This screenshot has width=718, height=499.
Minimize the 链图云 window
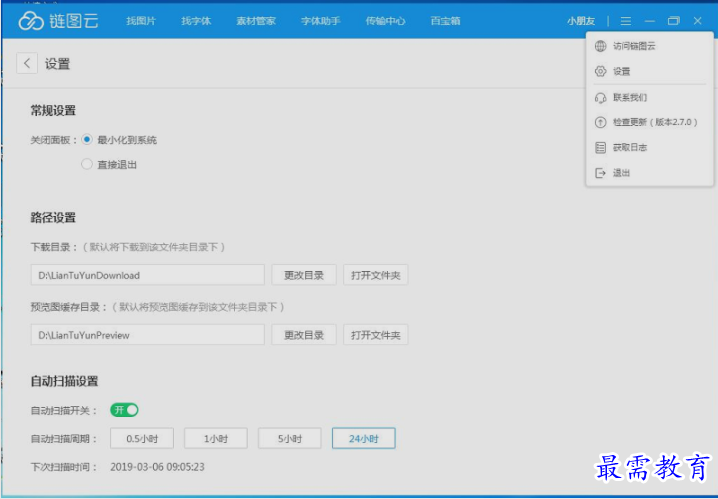(649, 21)
